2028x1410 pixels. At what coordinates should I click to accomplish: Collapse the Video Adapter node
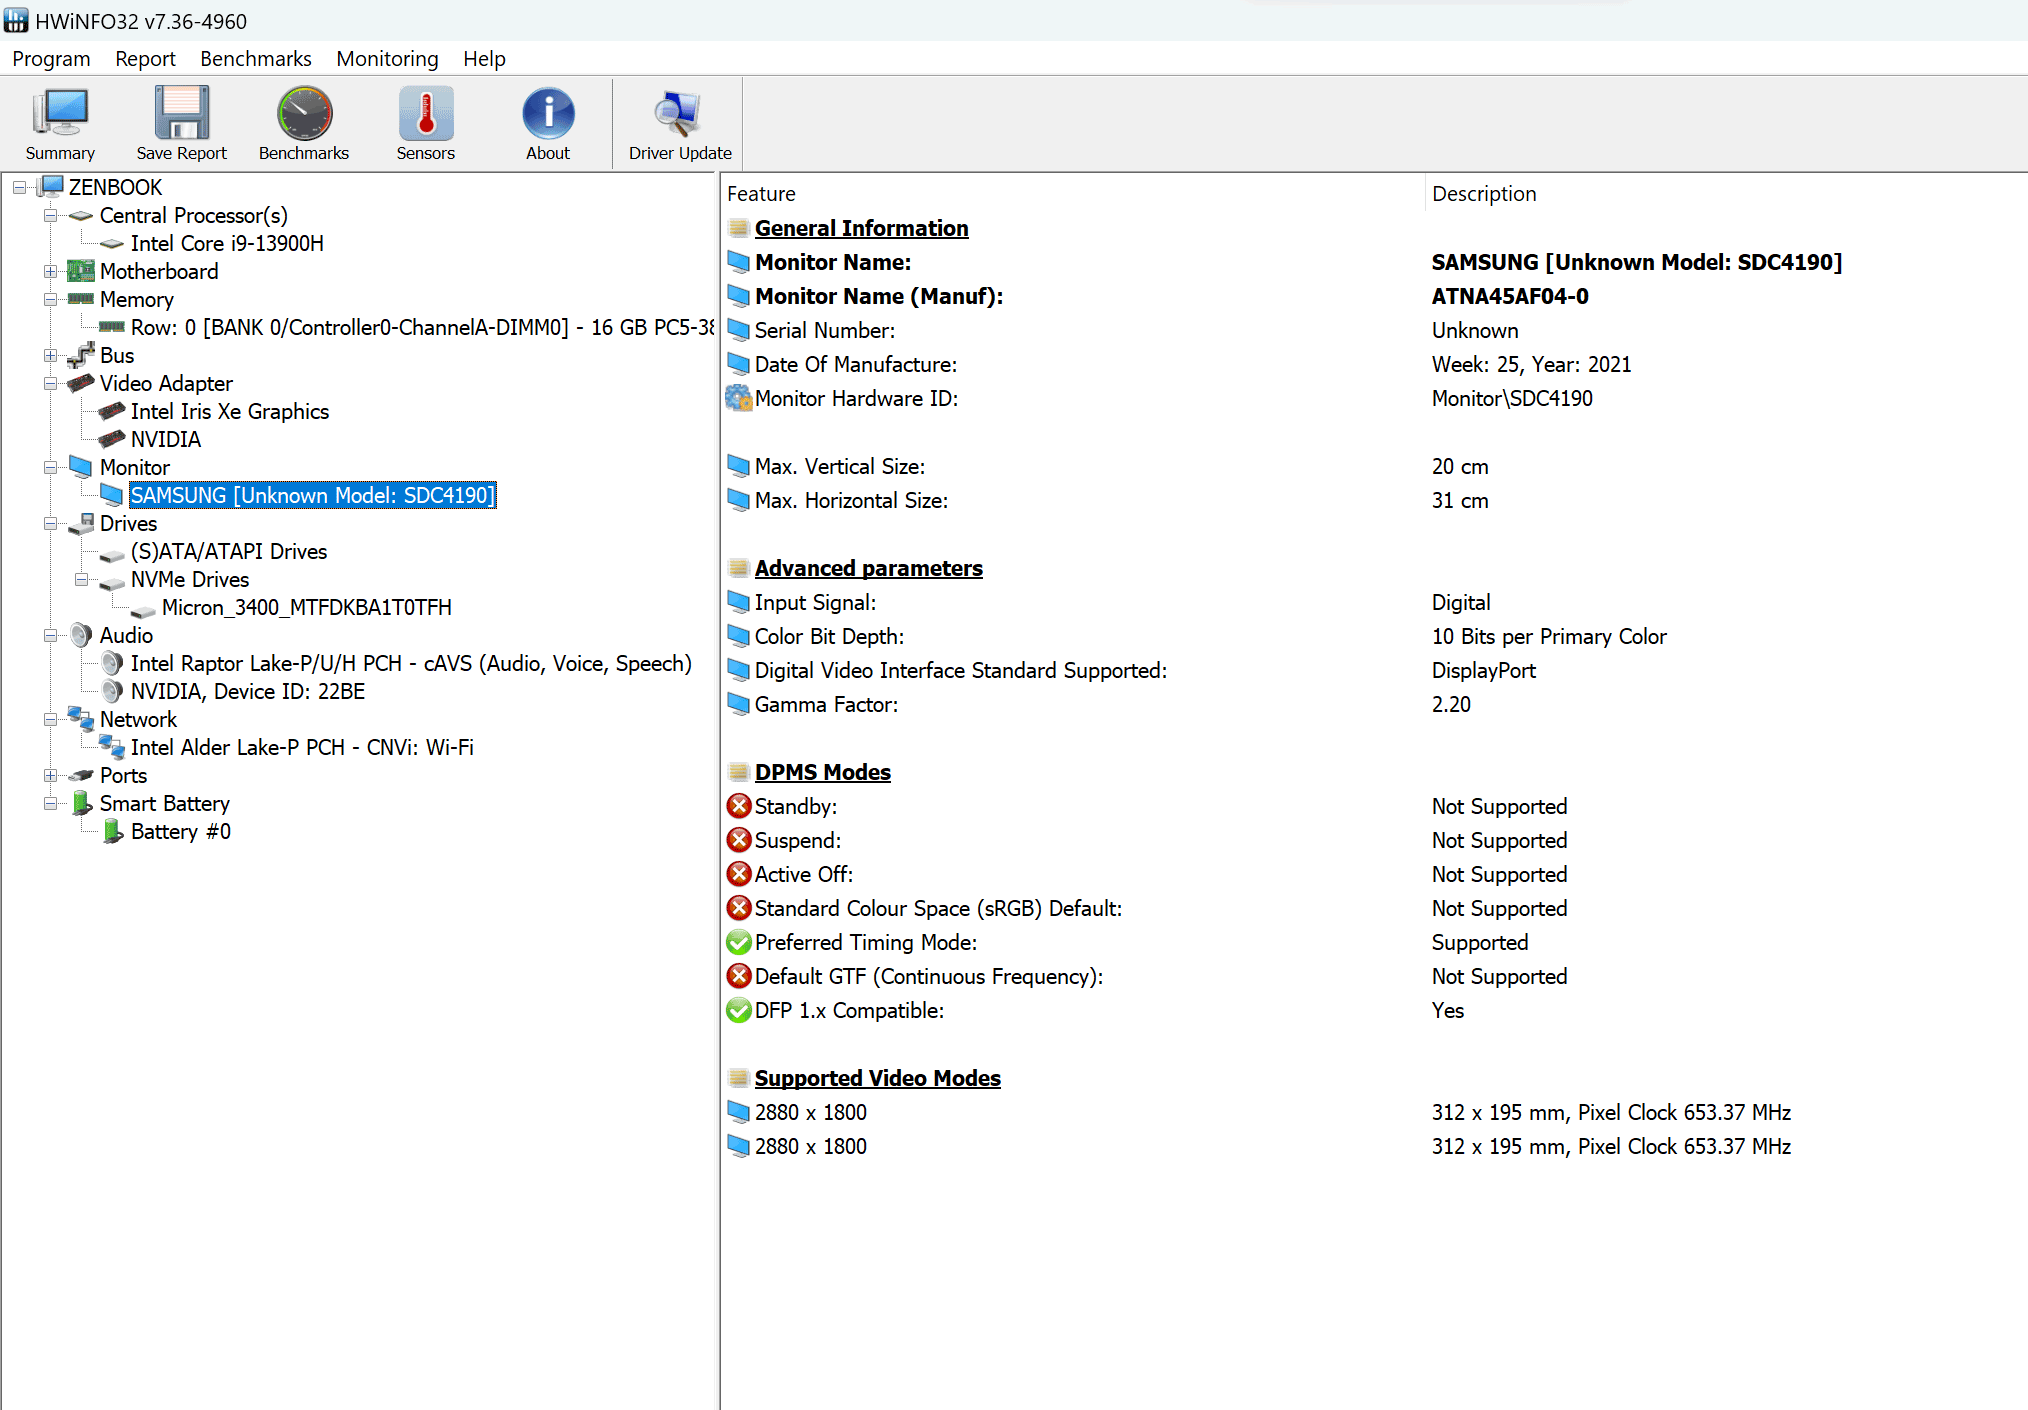50,383
